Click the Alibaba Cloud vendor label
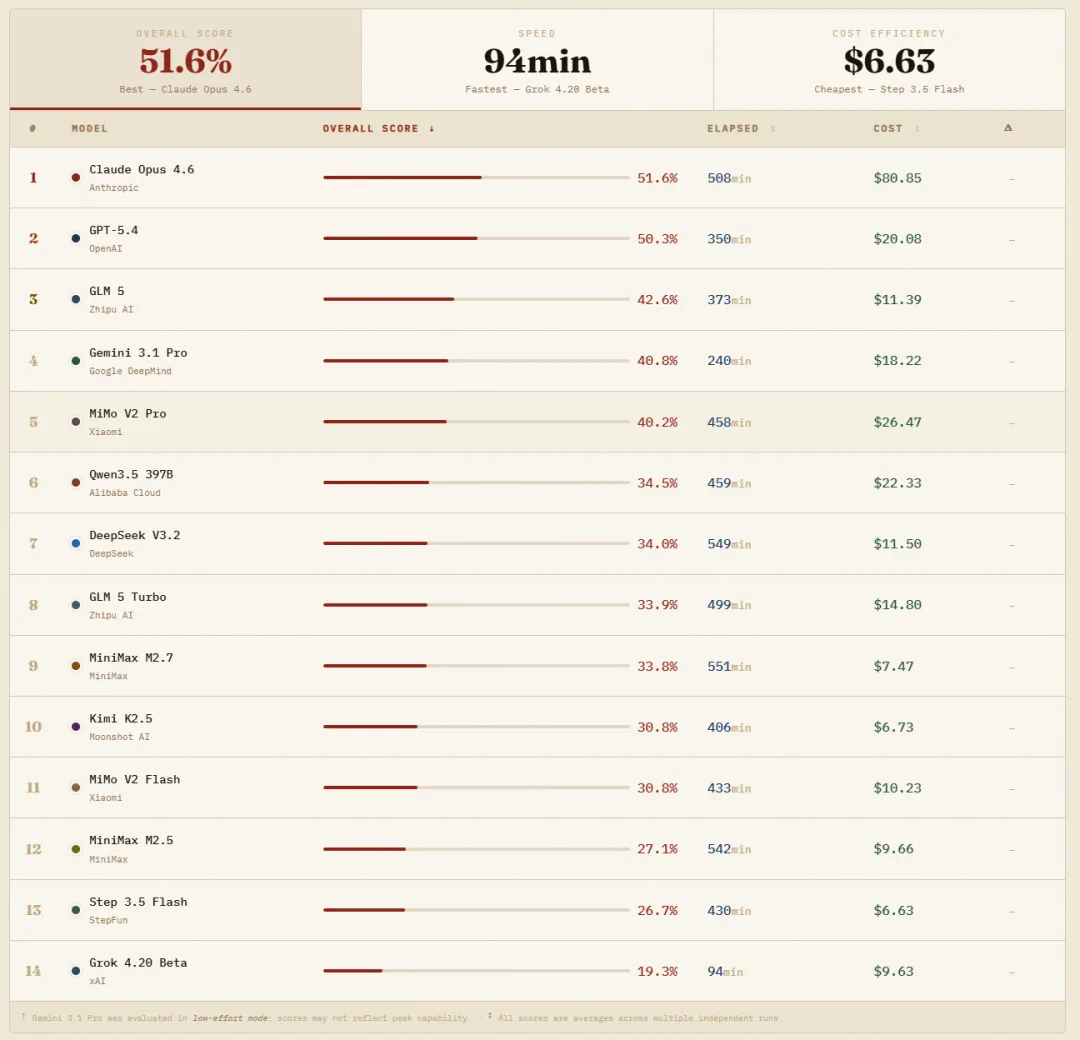 pyautogui.click(x=125, y=493)
